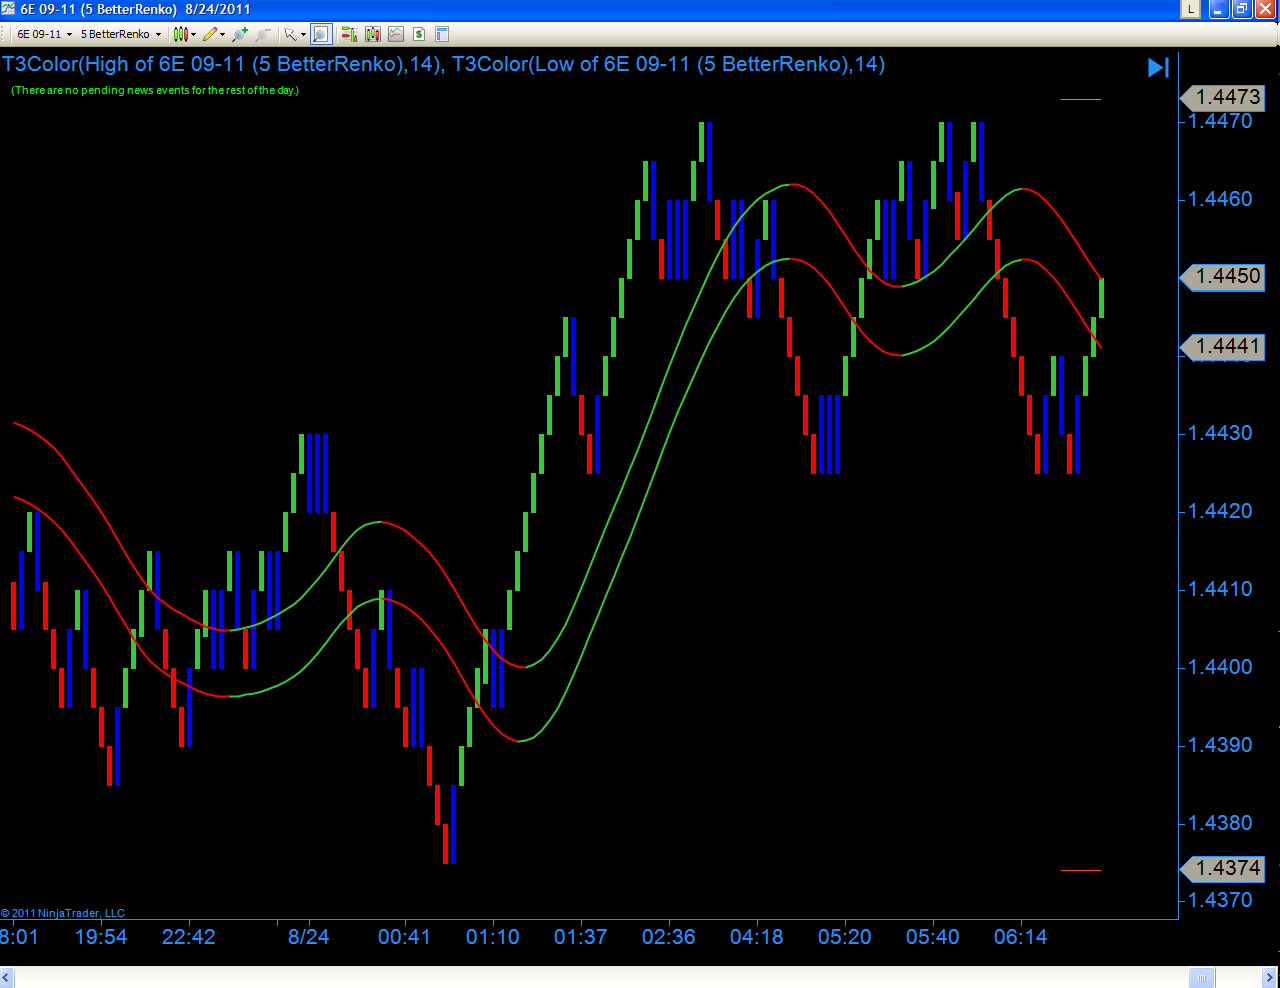The width and height of the screenshot is (1280, 988).
Task: Click the horizontal scrollbar thumb
Action: pyautogui.click(x=1202, y=978)
